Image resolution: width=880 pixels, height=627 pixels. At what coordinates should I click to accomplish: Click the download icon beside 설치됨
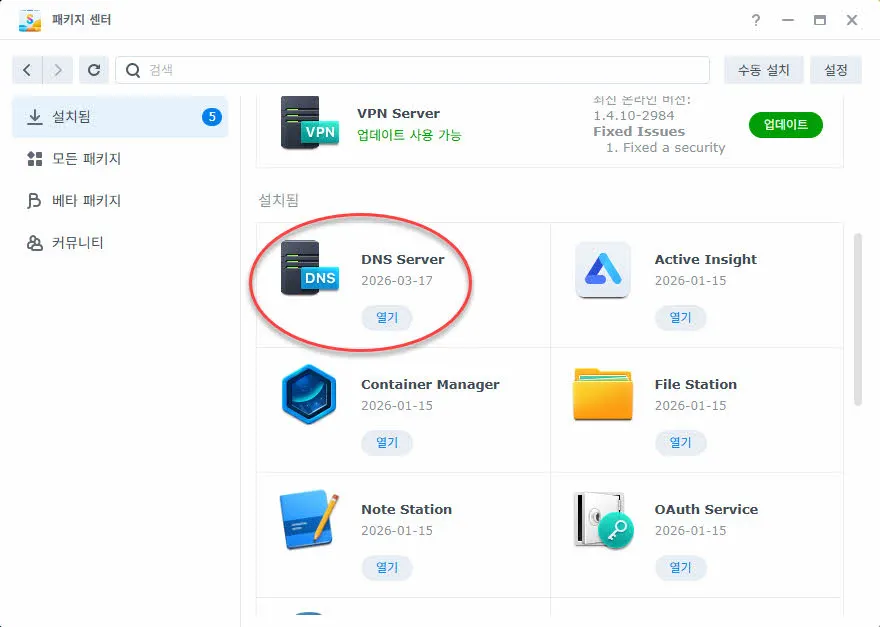coord(35,117)
